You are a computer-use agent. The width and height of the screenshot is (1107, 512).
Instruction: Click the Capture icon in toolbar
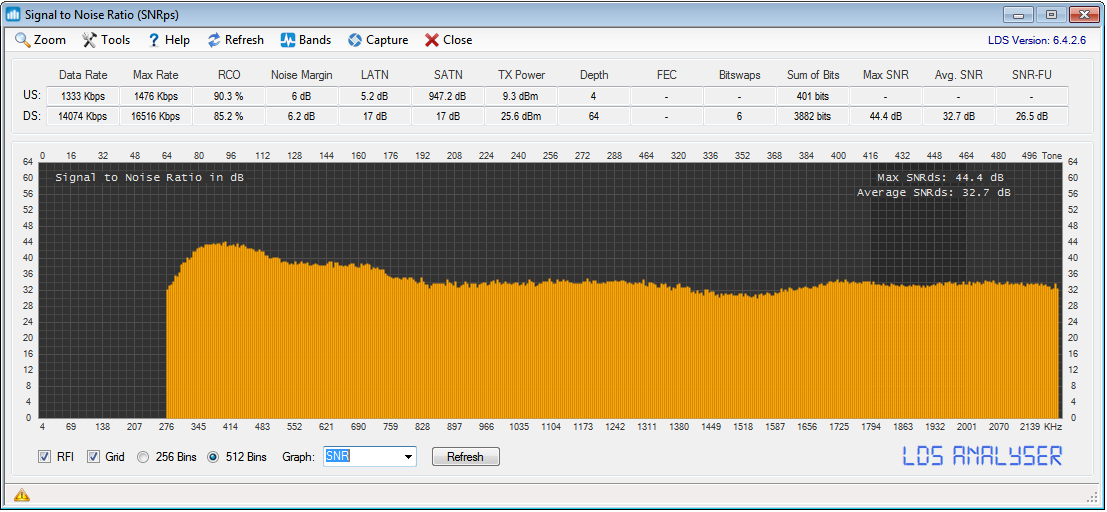354,40
